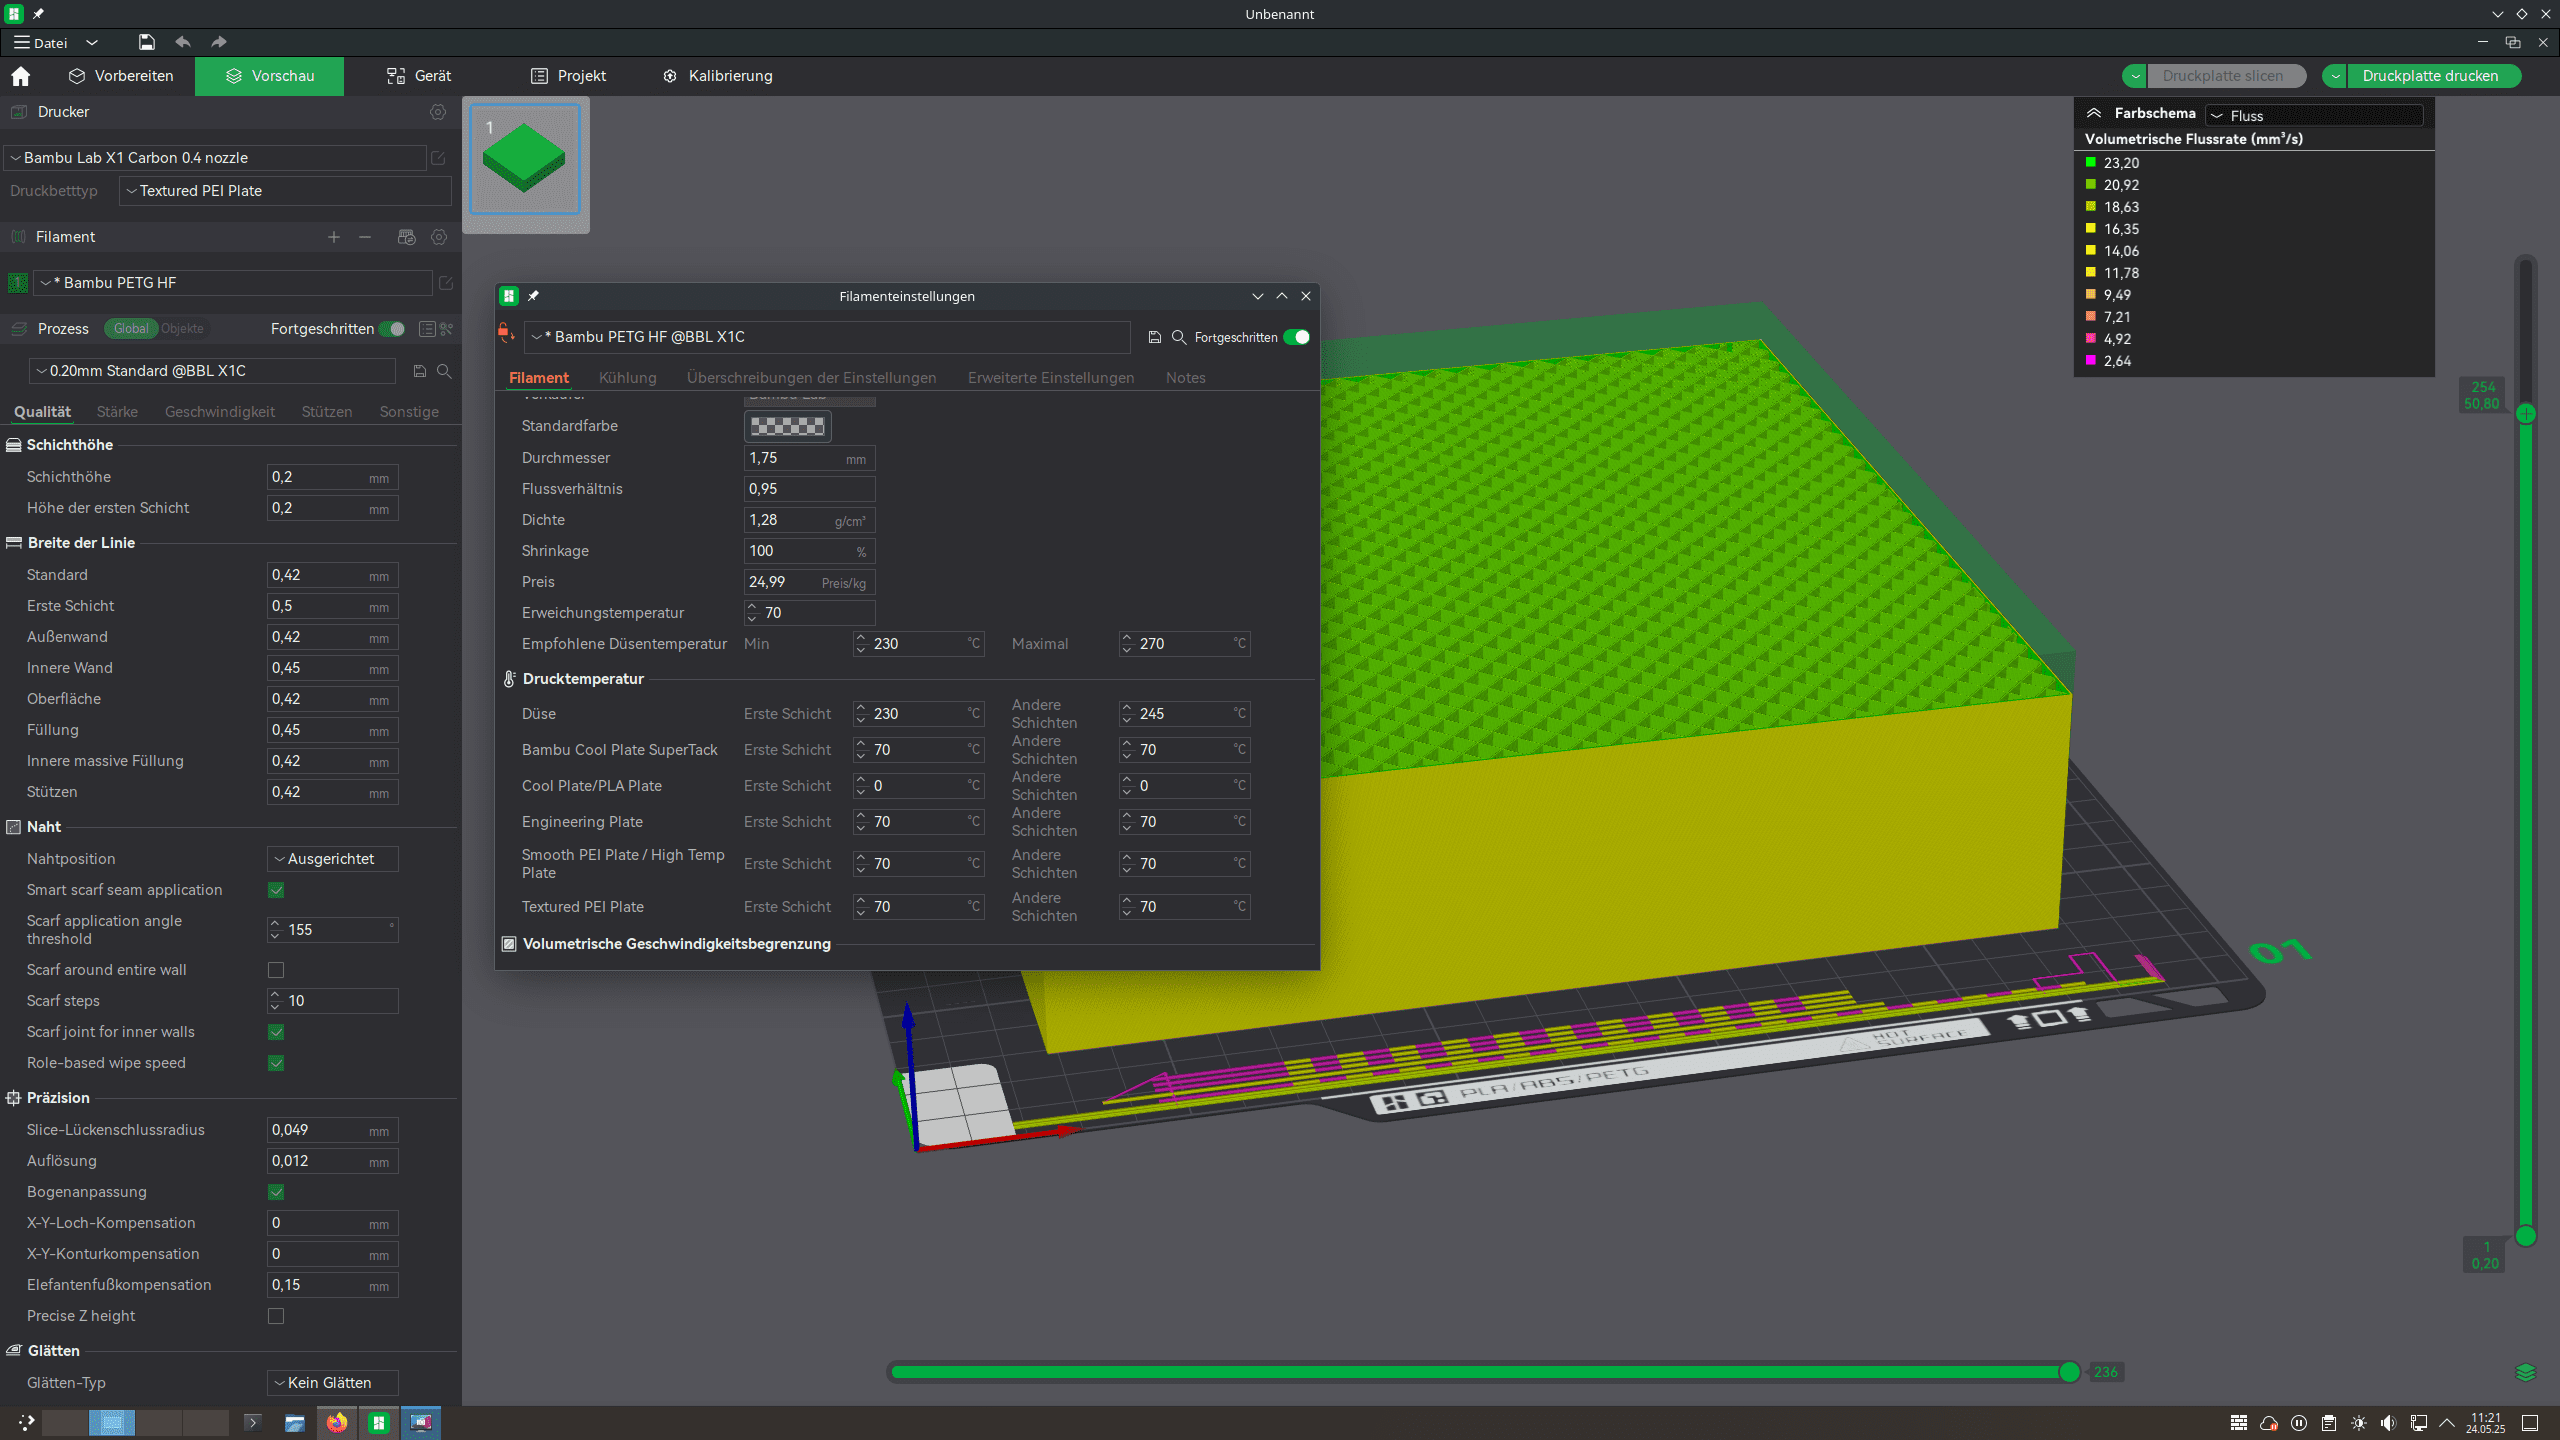Viewport: 2560px width, 1440px height.
Task: Open printer settings gear icon
Action: [438, 112]
